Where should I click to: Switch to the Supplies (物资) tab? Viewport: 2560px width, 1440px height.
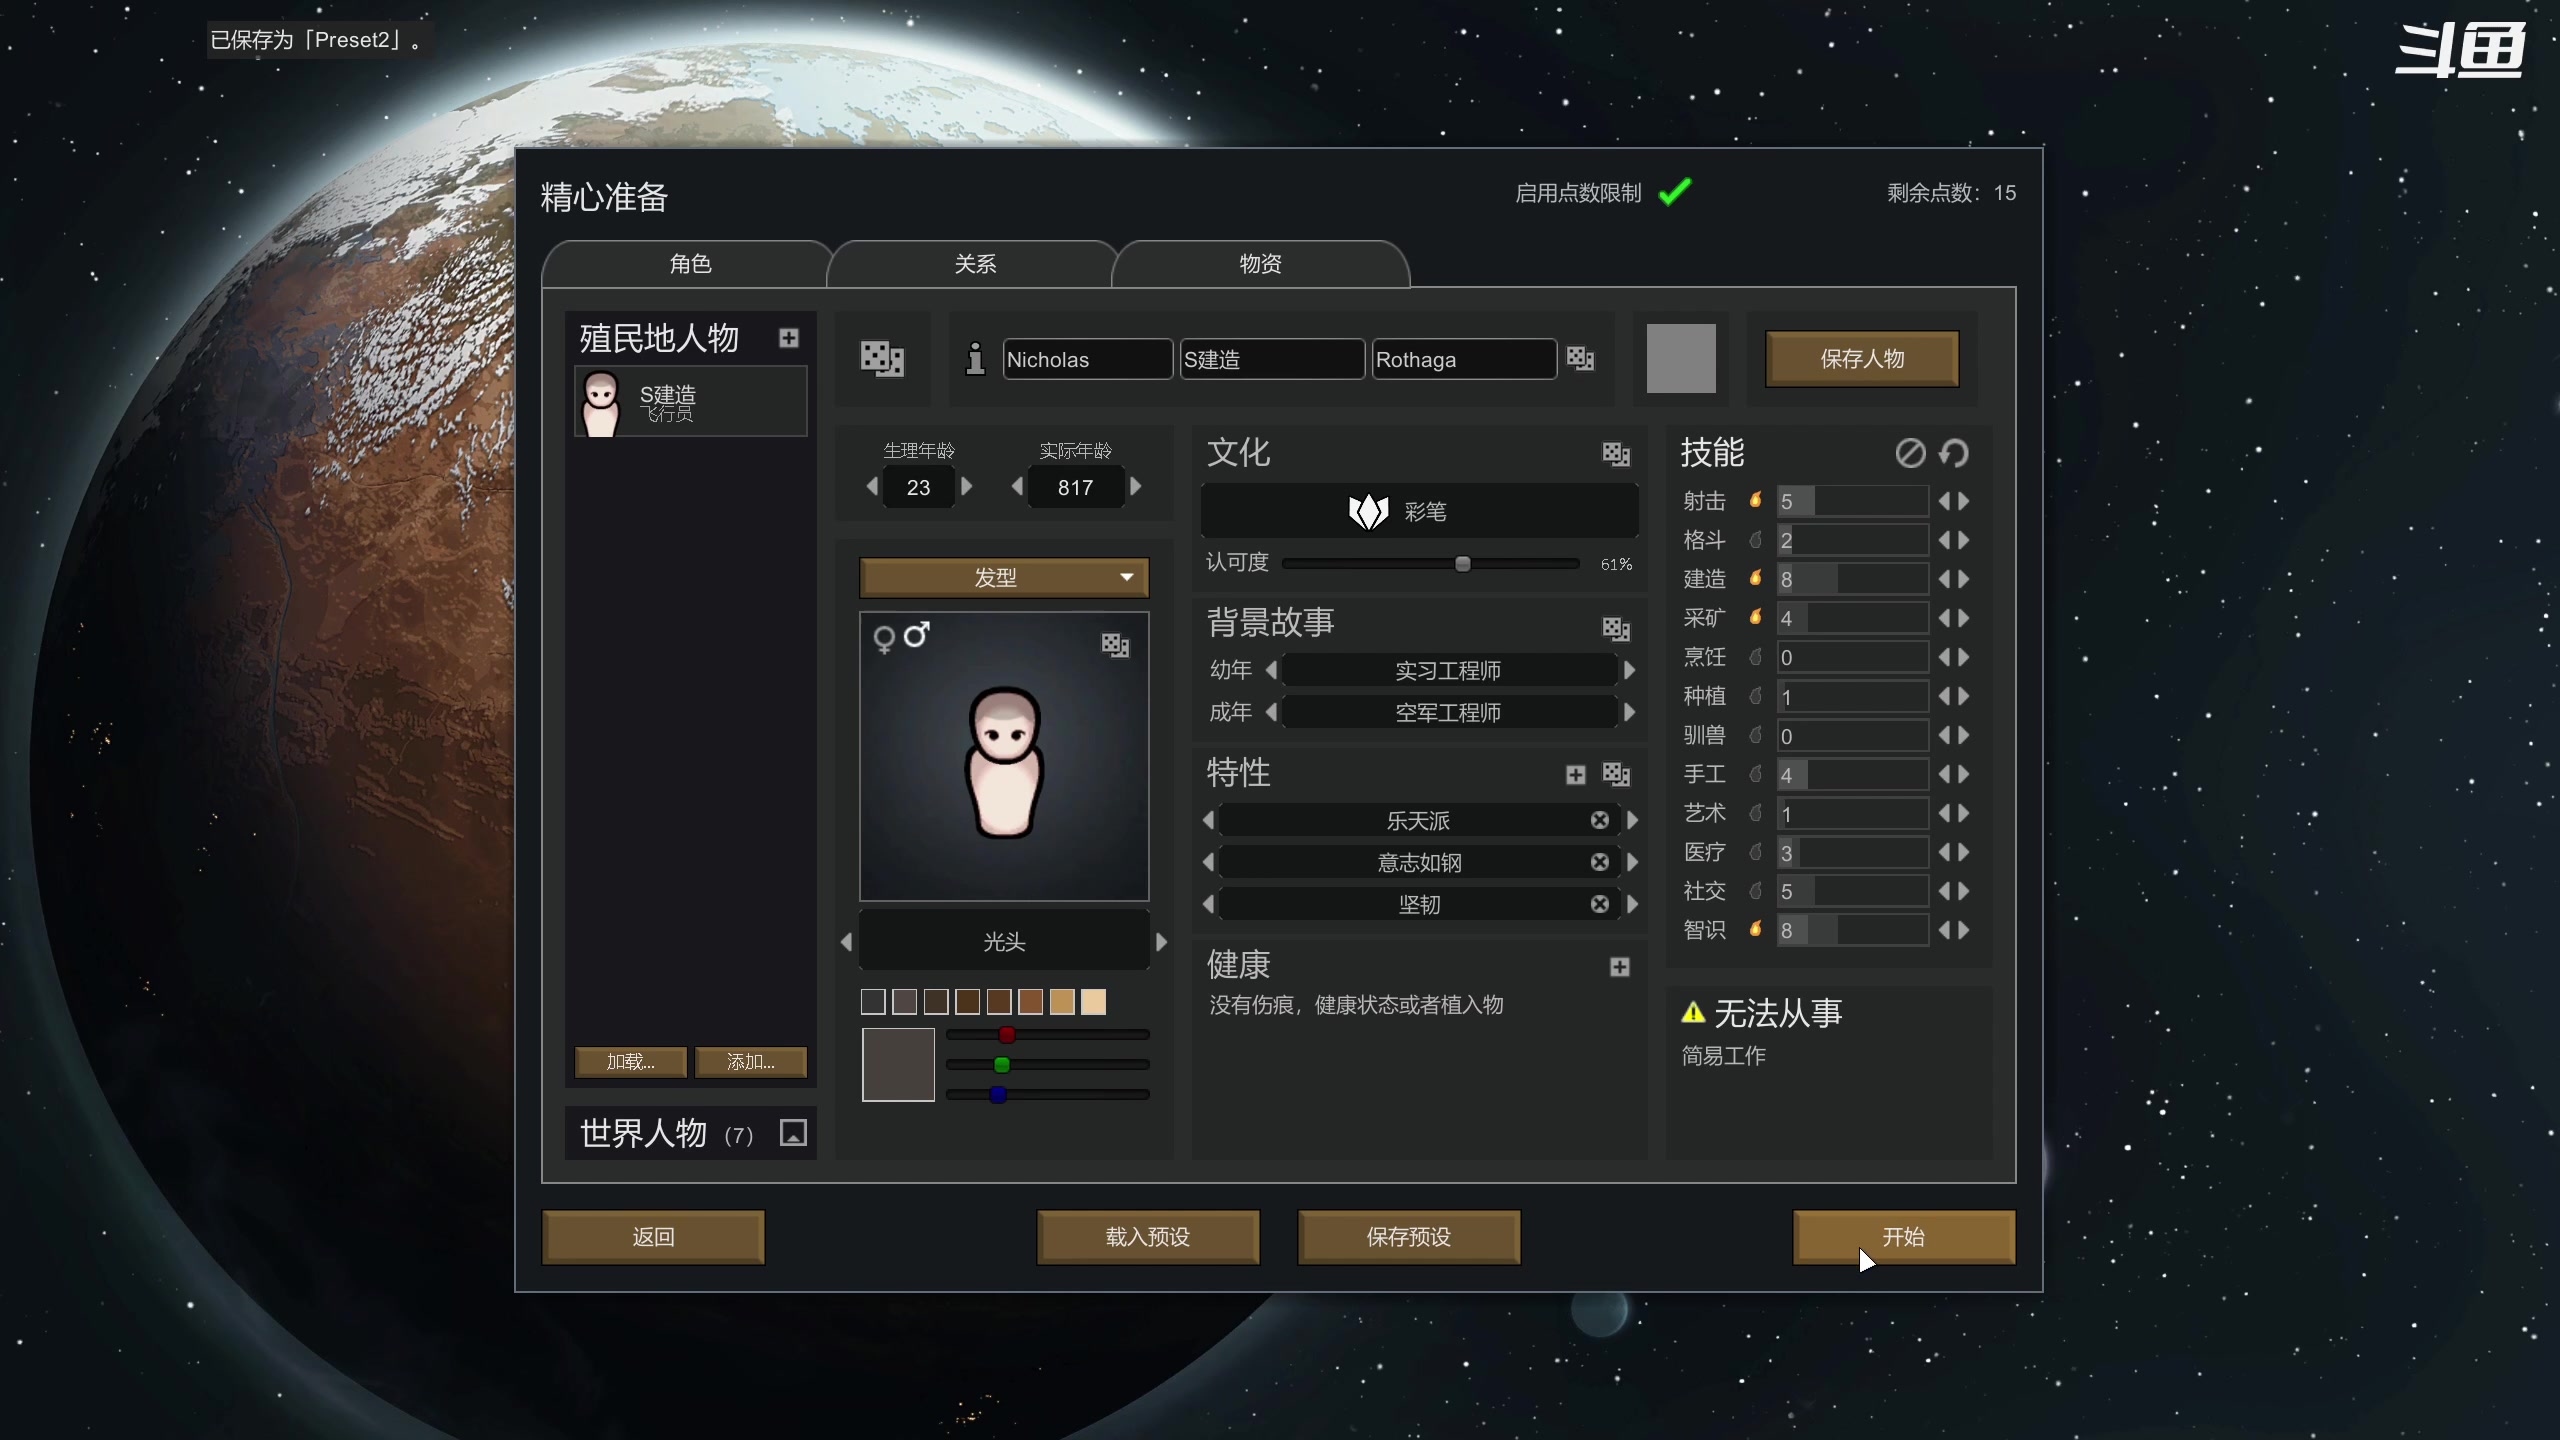[1260, 264]
